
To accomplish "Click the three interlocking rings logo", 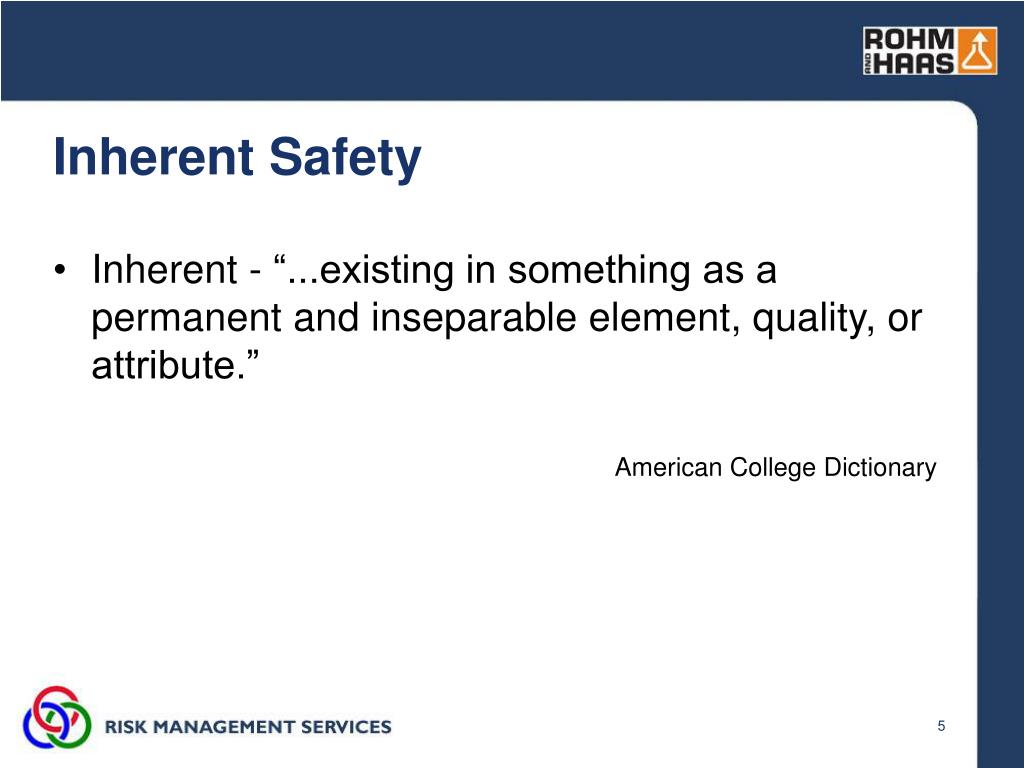I will [x=57, y=717].
